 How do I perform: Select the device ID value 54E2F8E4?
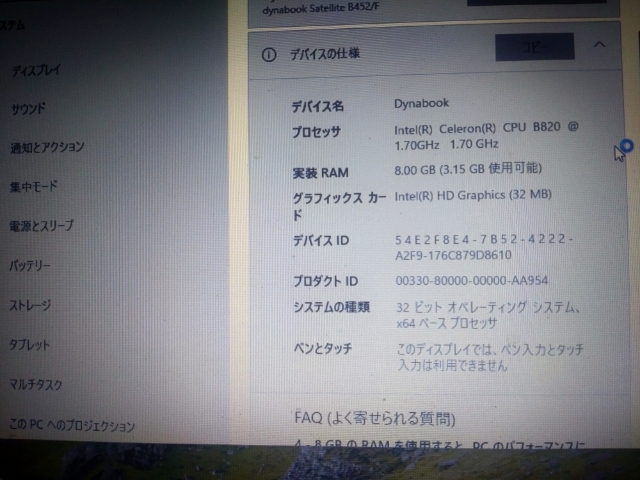(484, 247)
